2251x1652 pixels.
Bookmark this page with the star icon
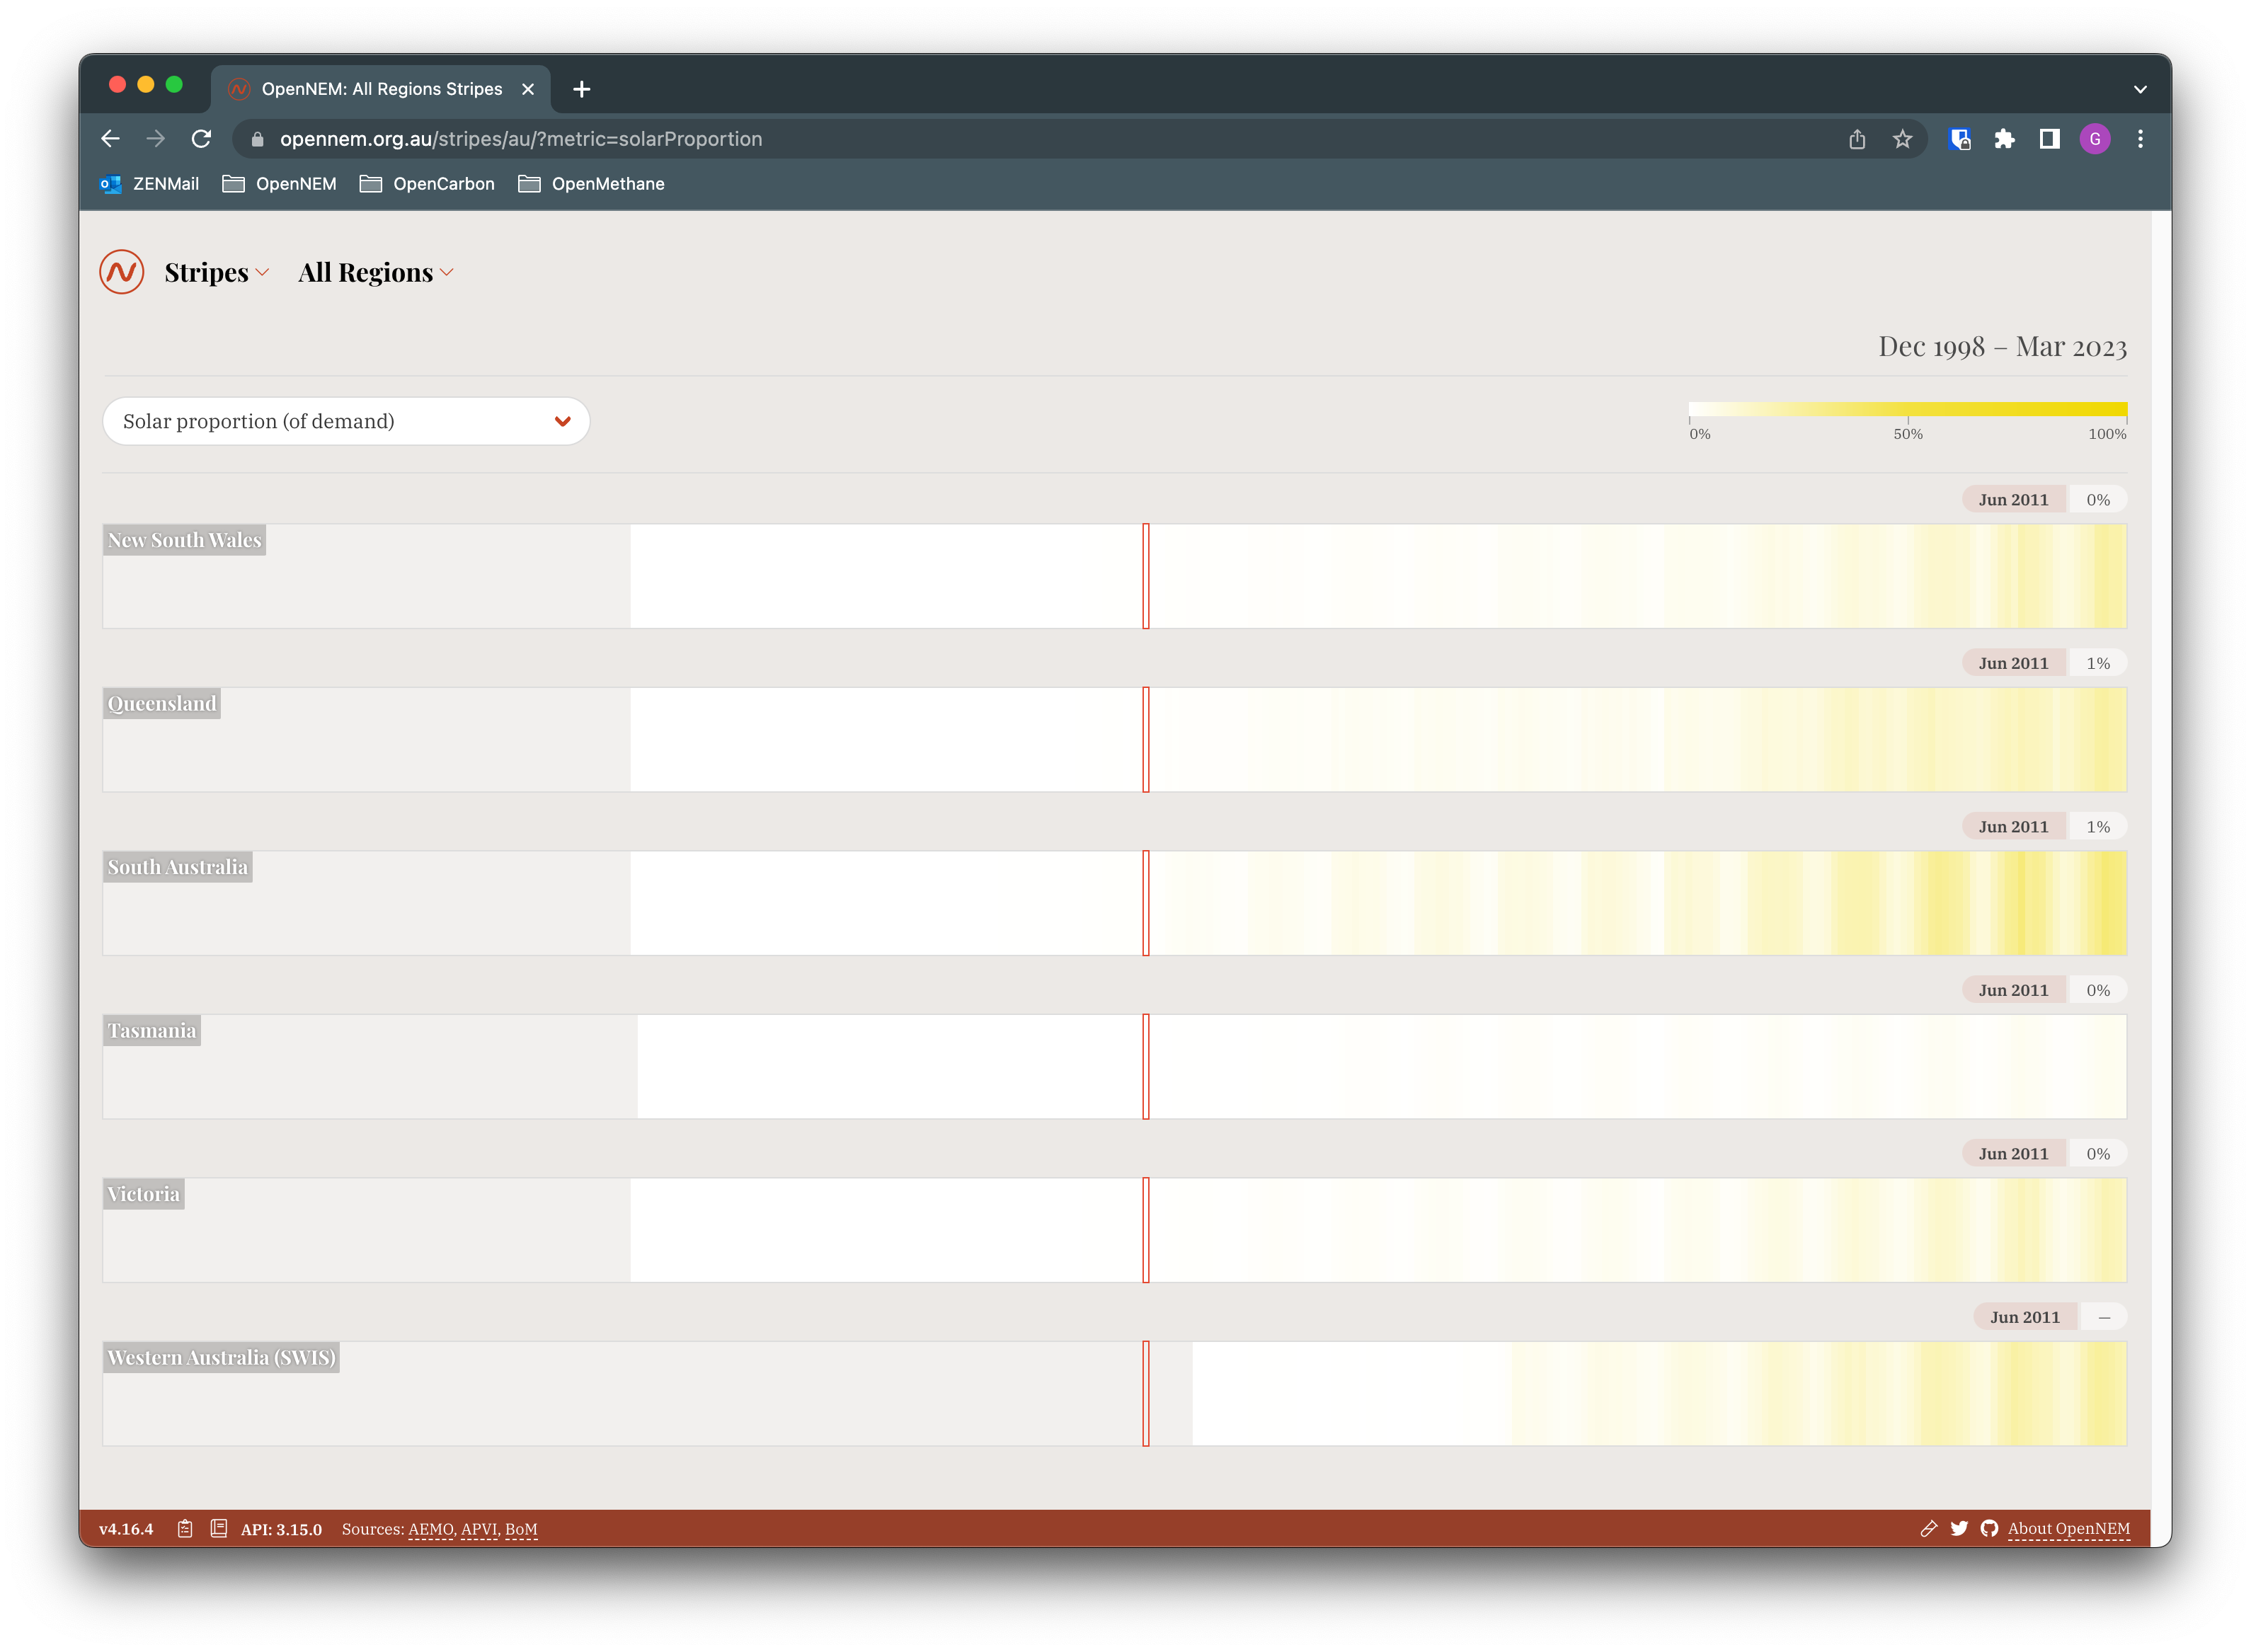coord(1902,139)
